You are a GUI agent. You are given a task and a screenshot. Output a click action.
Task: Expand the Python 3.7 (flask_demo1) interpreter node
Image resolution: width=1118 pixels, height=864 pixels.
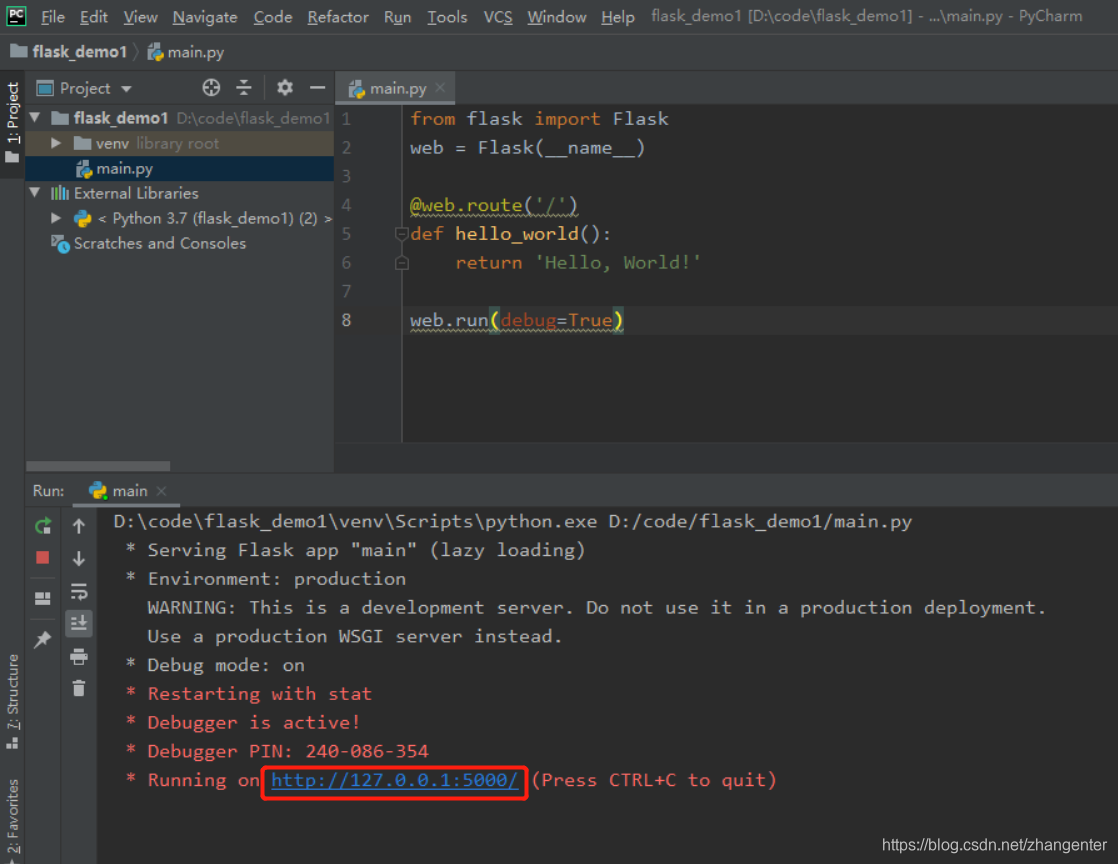56,217
